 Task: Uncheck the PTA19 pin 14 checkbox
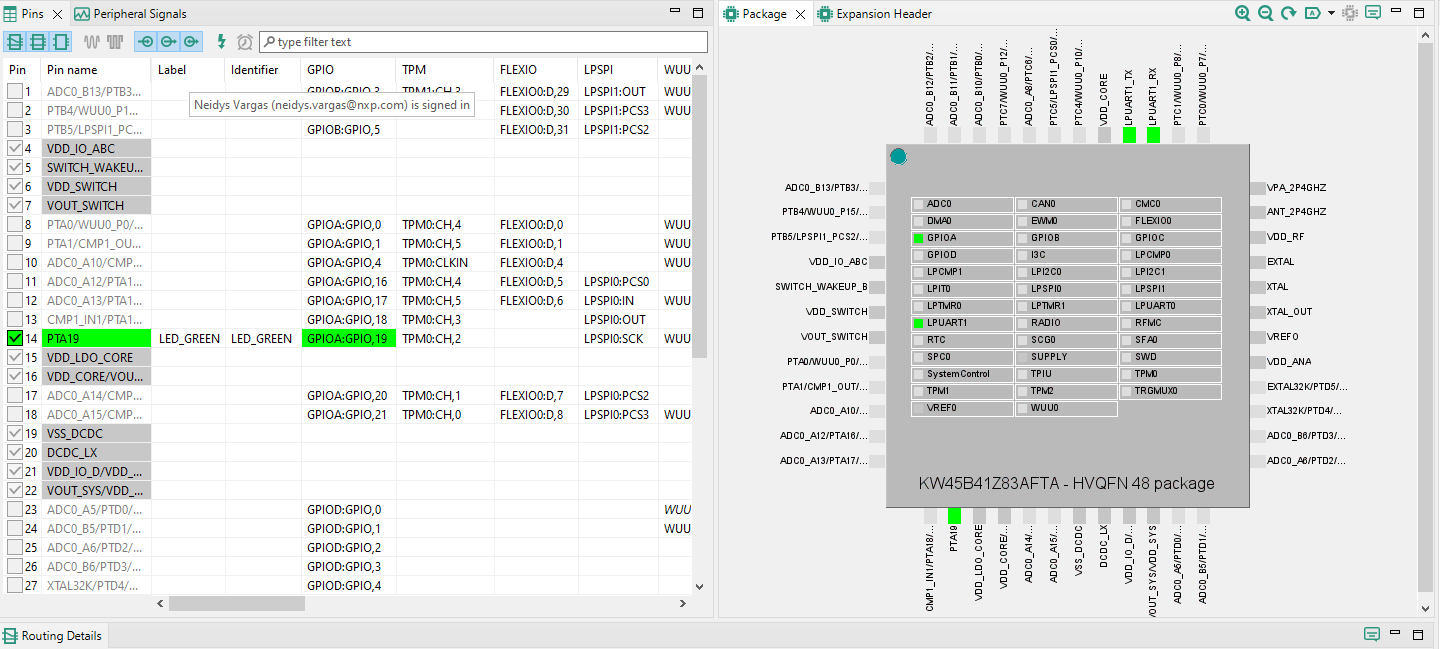(x=15, y=339)
